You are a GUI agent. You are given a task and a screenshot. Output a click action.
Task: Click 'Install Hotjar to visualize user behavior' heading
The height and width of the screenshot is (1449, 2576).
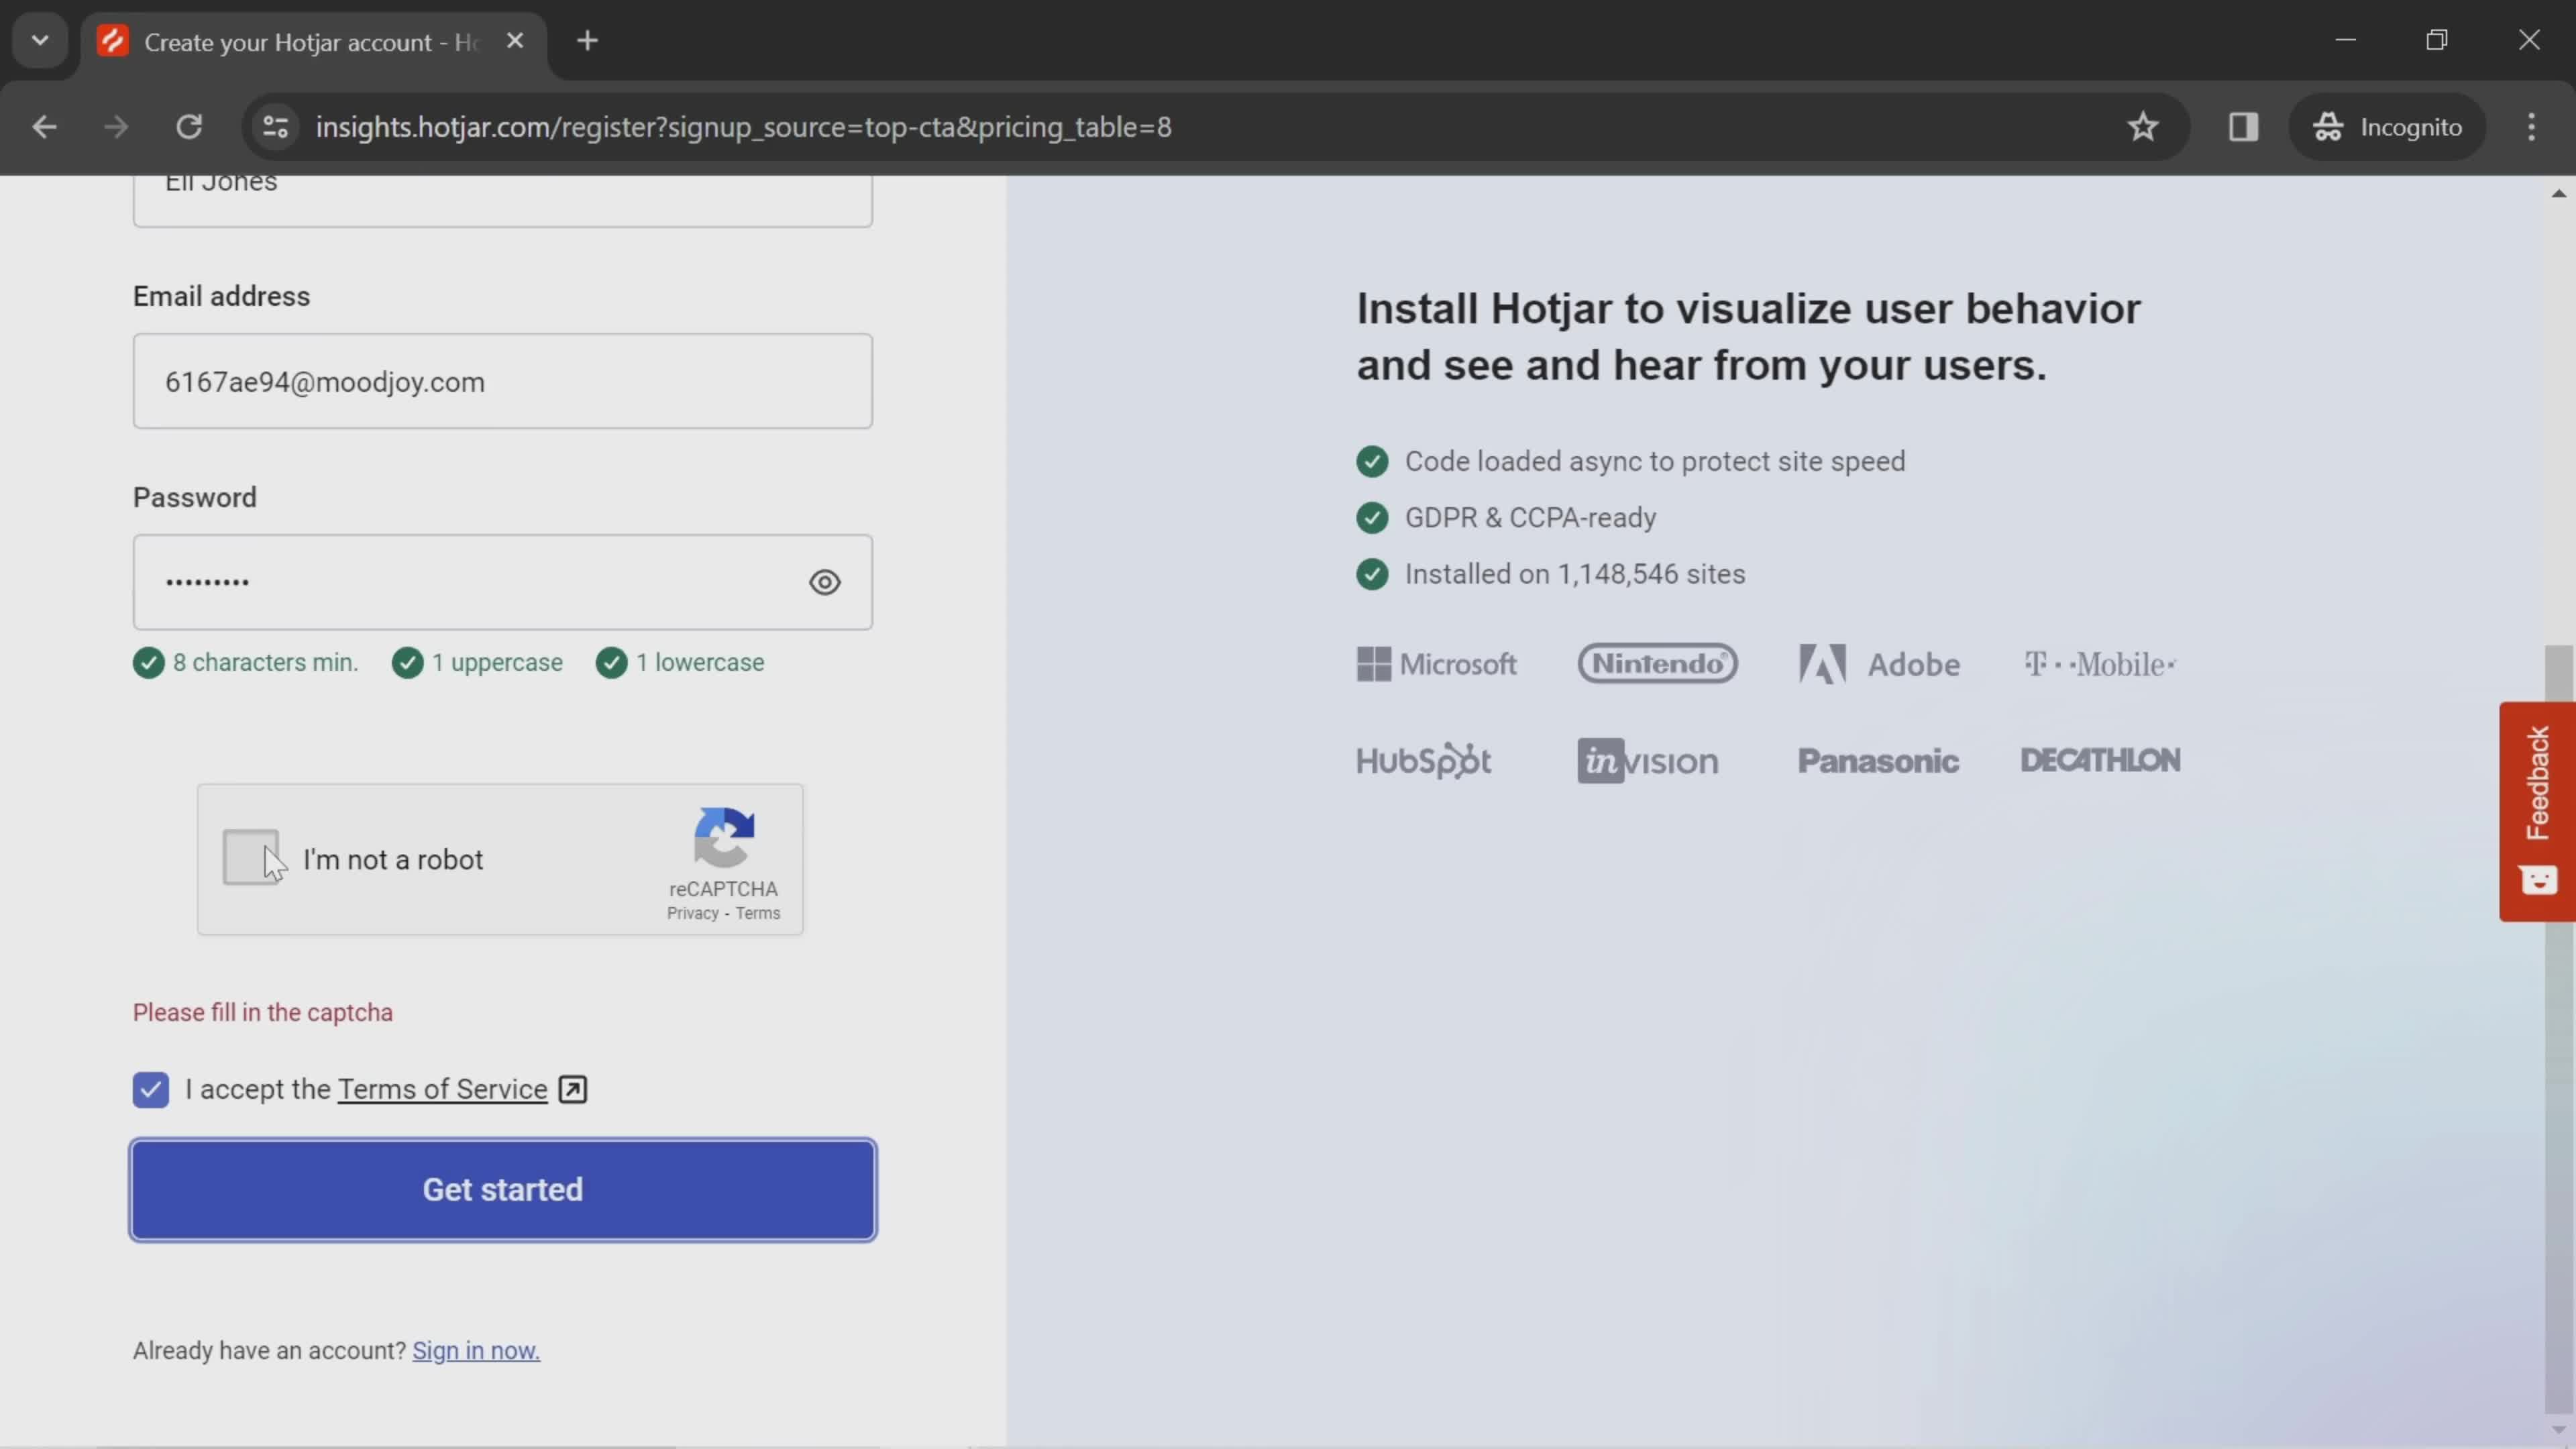1748,337
